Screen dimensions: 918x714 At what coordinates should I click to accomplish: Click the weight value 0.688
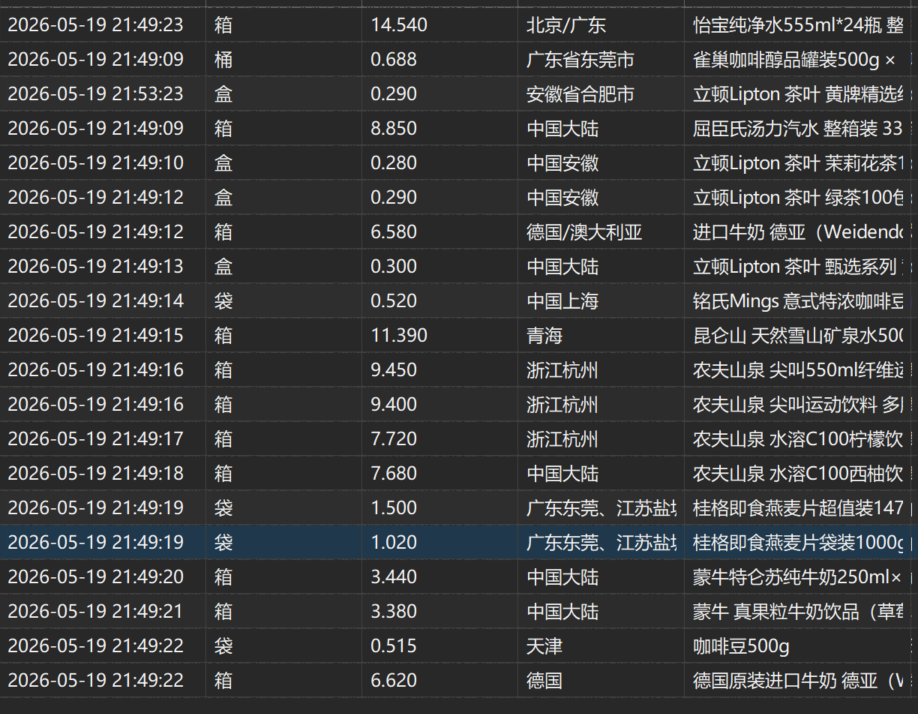pyautogui.click(x=393, y=60)
